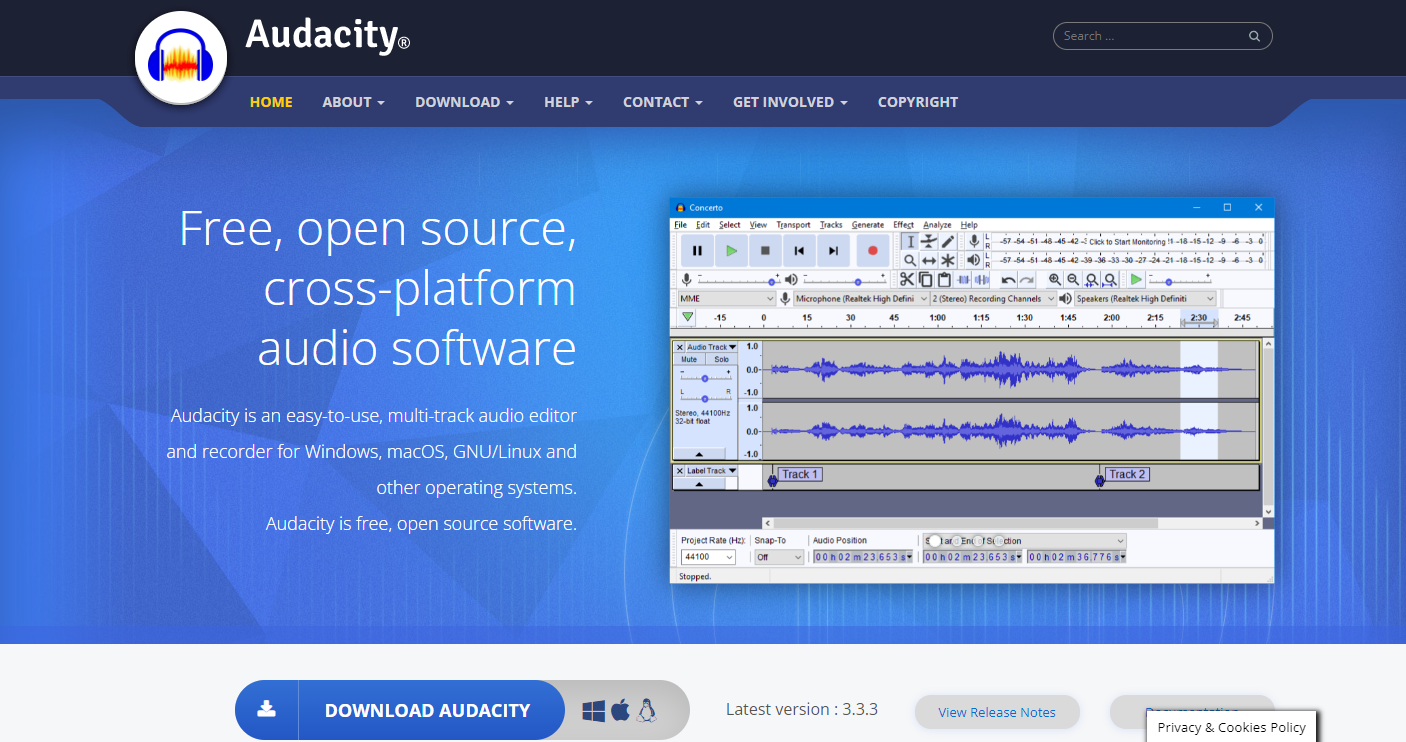Open the File menu in the Concerto window
The image size is (1406, 742).
tap(680, 225)
